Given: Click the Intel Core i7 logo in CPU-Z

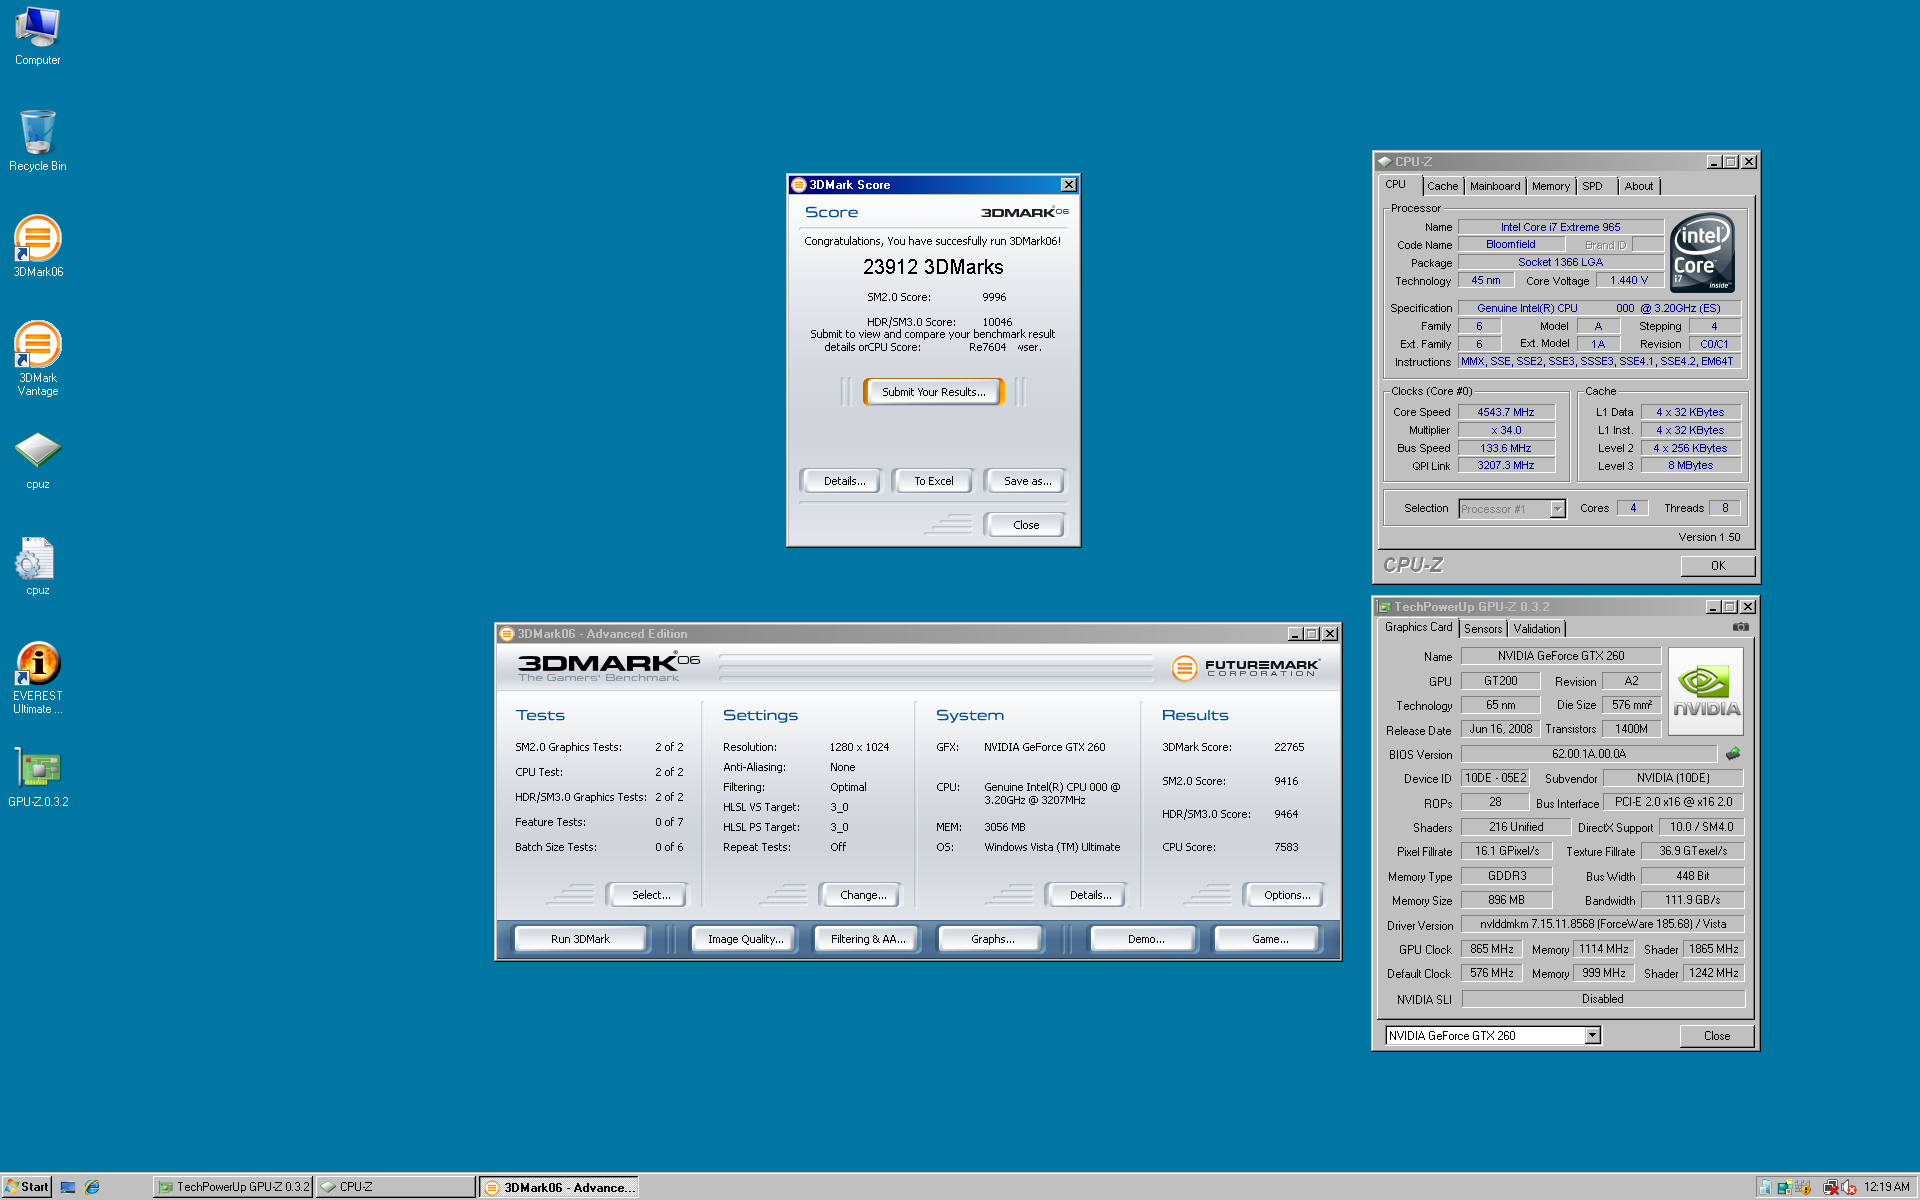Looking at the screenshot, I should 1703,252.
